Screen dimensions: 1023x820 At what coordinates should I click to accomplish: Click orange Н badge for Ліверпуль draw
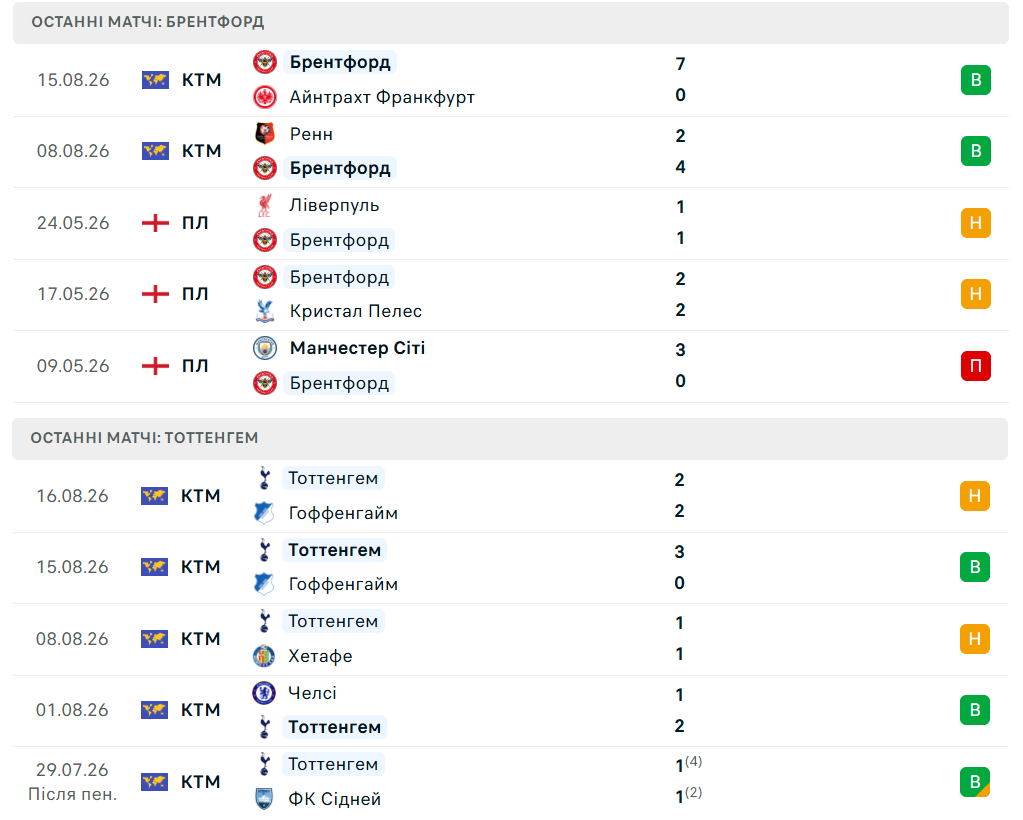(975, 223)
